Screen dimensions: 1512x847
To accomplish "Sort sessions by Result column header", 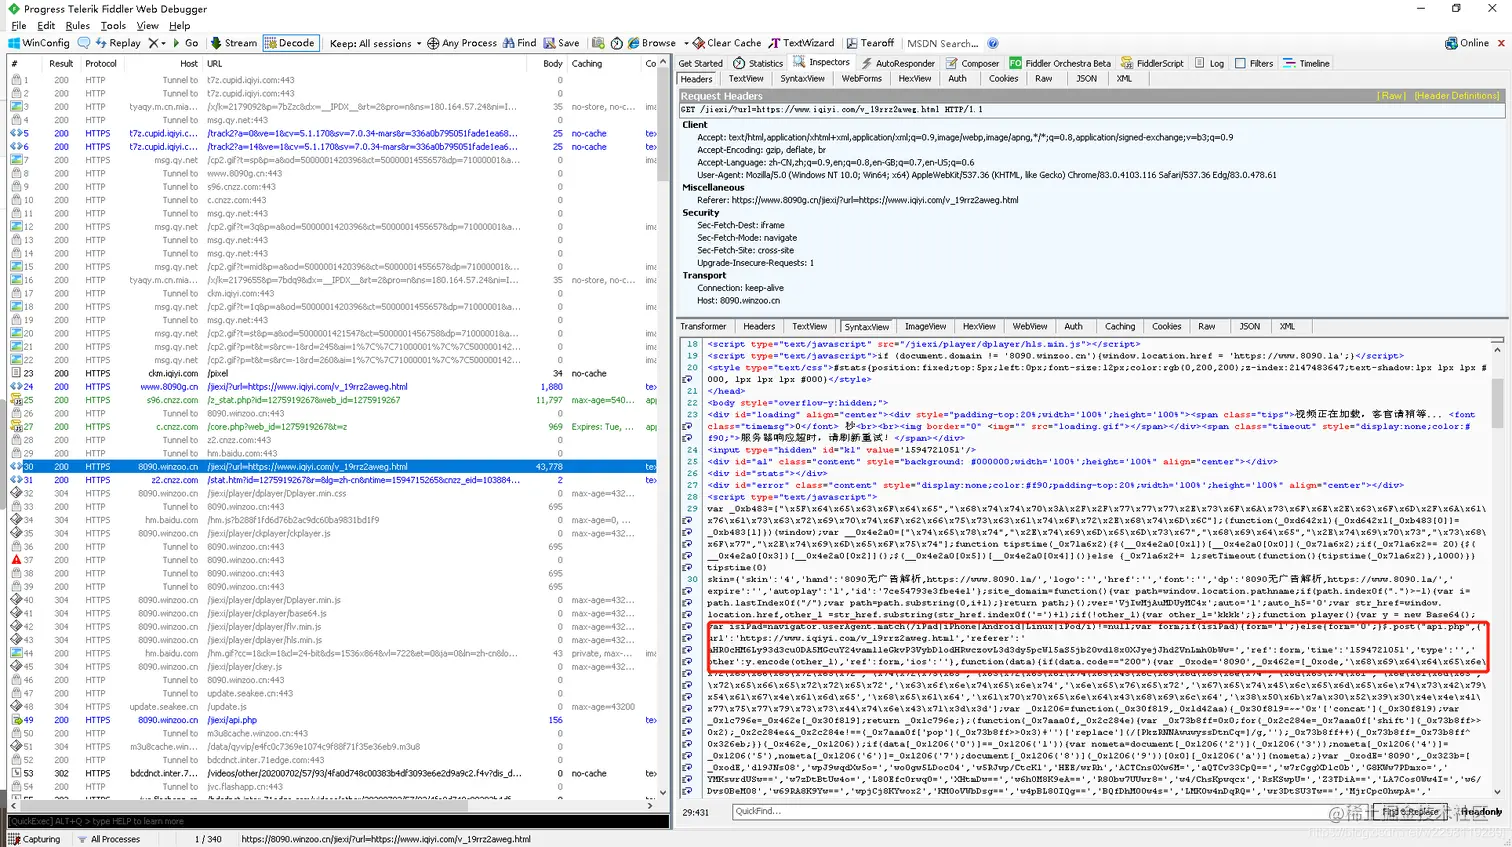I will tap(61, 63).
